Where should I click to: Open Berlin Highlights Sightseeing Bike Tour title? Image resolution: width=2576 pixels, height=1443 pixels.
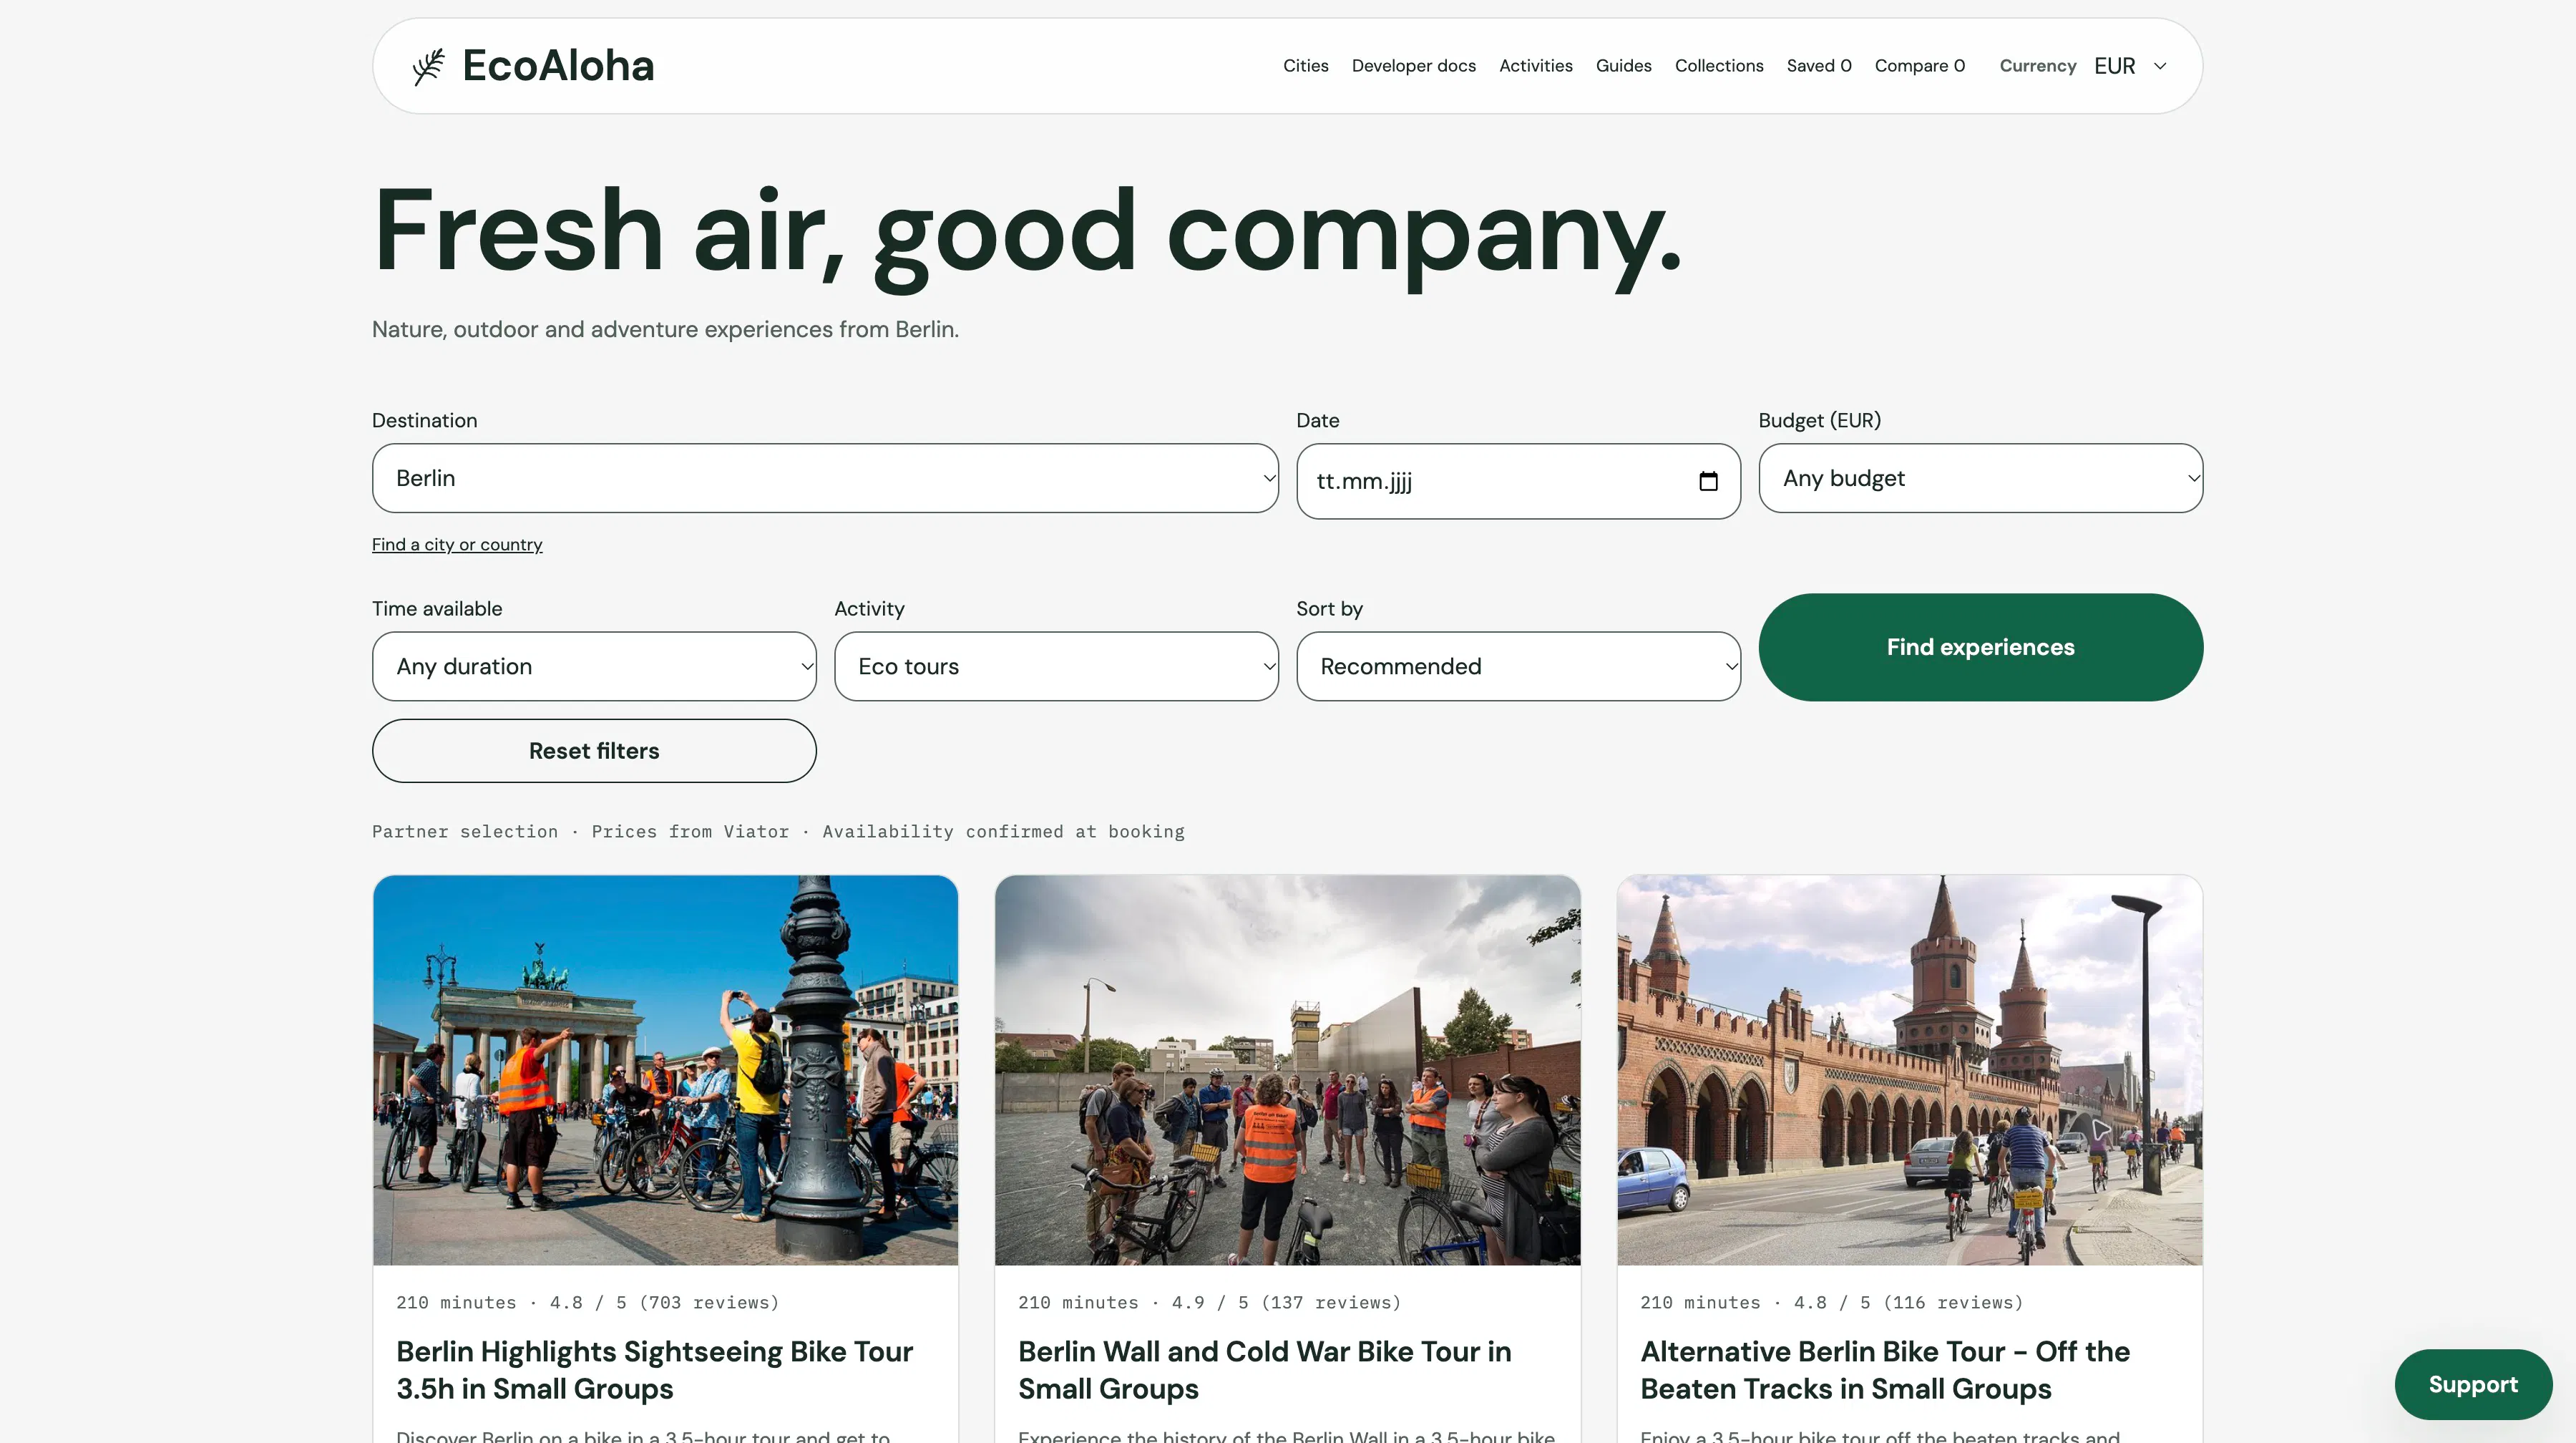(x=654, y=1370)
